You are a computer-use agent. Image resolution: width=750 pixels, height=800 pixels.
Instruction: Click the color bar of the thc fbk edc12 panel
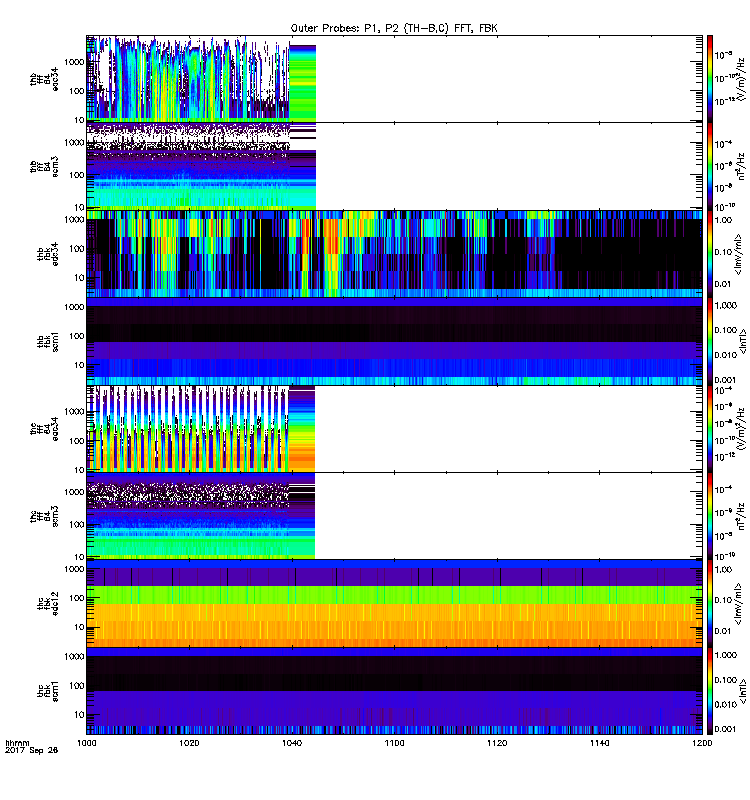click(710, 604)
